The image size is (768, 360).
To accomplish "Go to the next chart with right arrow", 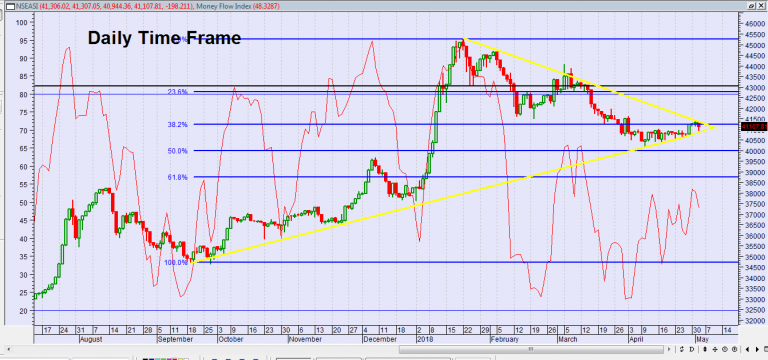I will (x=757, y=349).
